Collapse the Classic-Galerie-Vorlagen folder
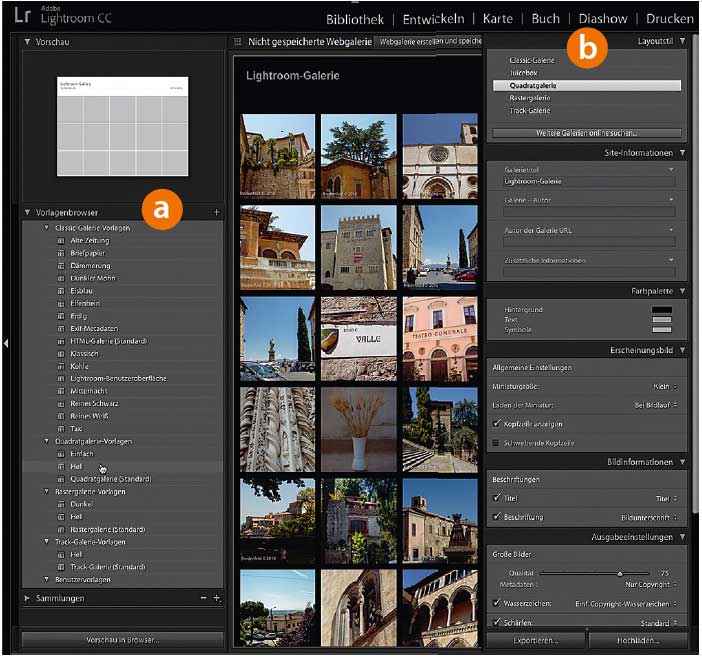The width and height of the screenshot is (702, 658). (x=46, y=228)
